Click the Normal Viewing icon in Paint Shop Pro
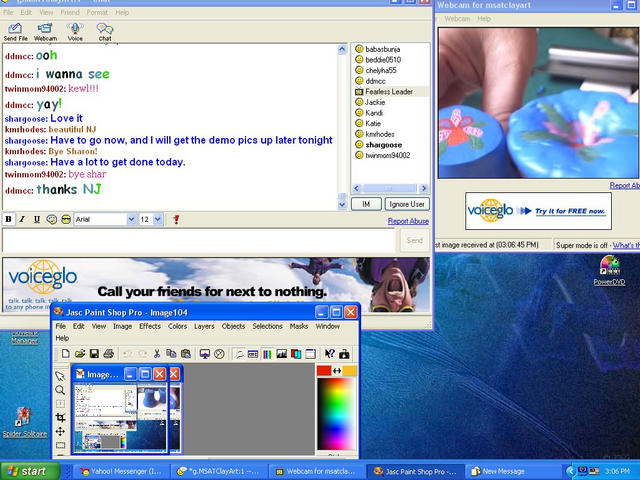The height and width of the screenshot is (480, 640). tap(220, 354)
